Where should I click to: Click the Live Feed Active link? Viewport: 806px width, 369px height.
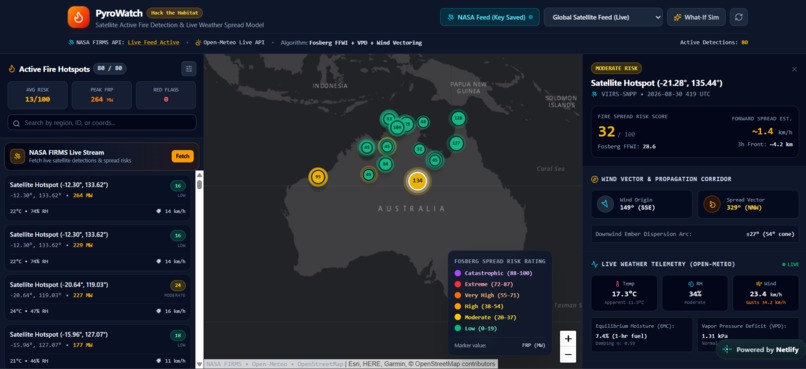tap(154, 43)
